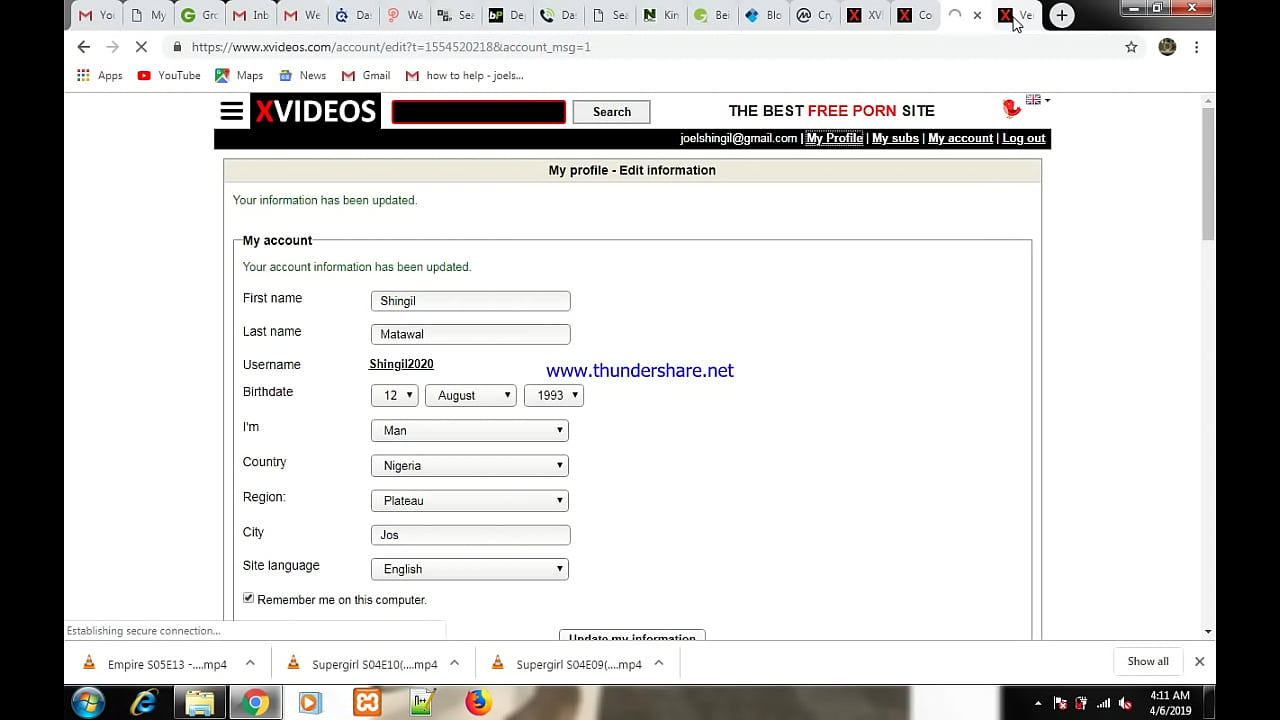Screen dimensions: 1280x720
Task: Open a new browser tab
Action: tap(1062, 15)
